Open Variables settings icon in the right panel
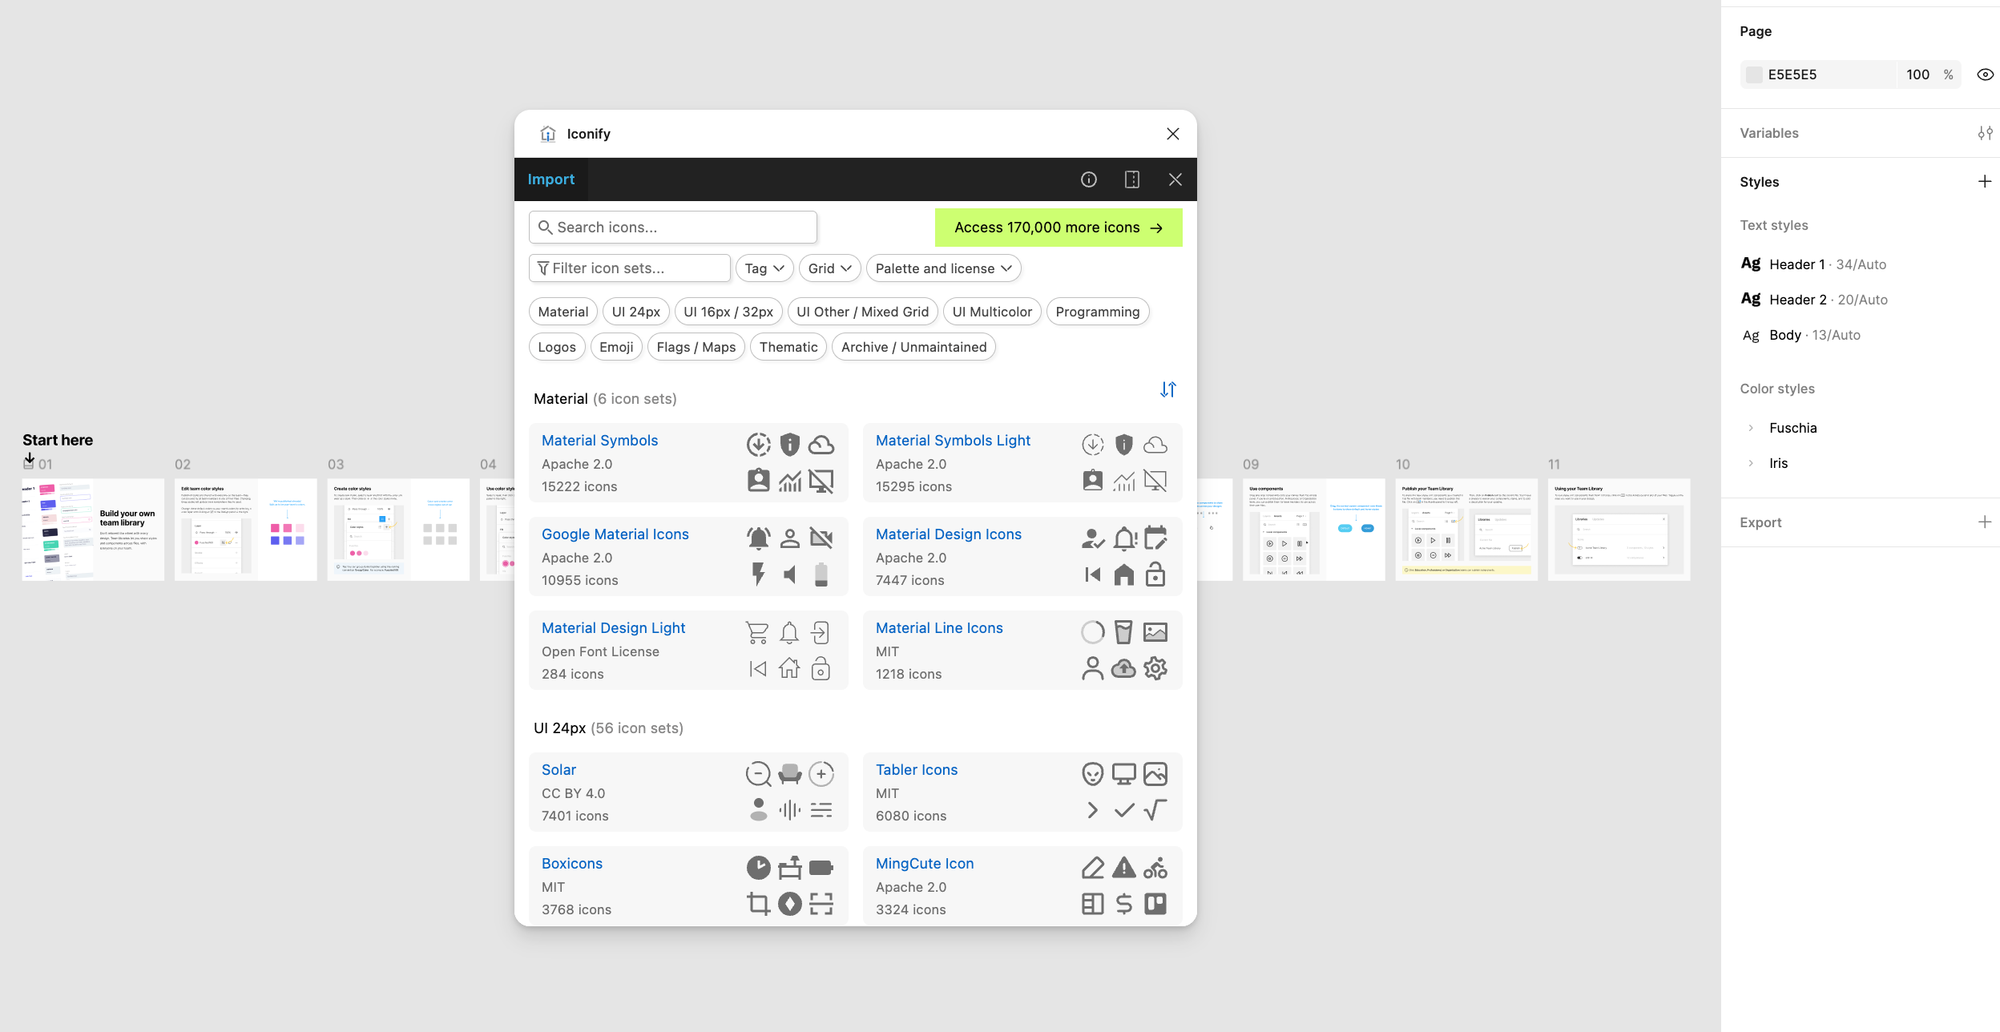Screen dimensions: 2000x1032 1985,133
